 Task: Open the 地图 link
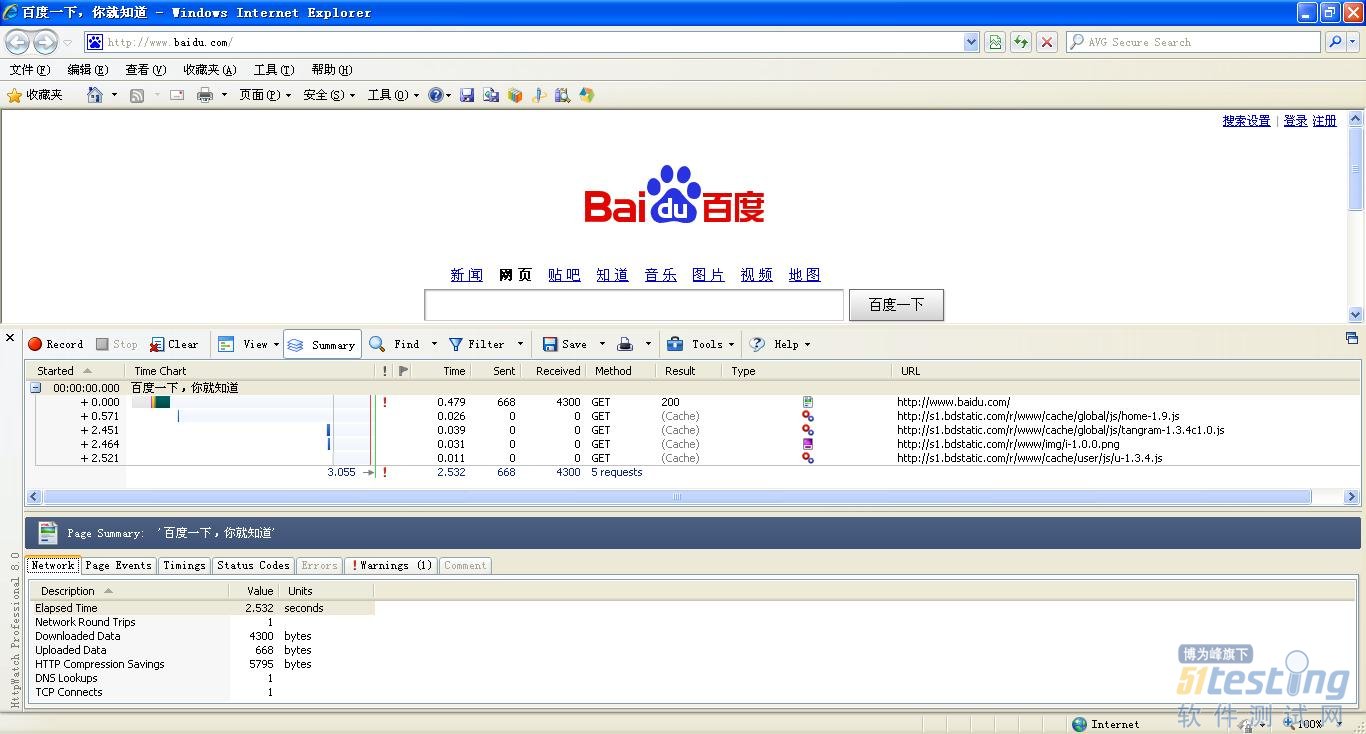pyautogui.click(x=804, y=275)
